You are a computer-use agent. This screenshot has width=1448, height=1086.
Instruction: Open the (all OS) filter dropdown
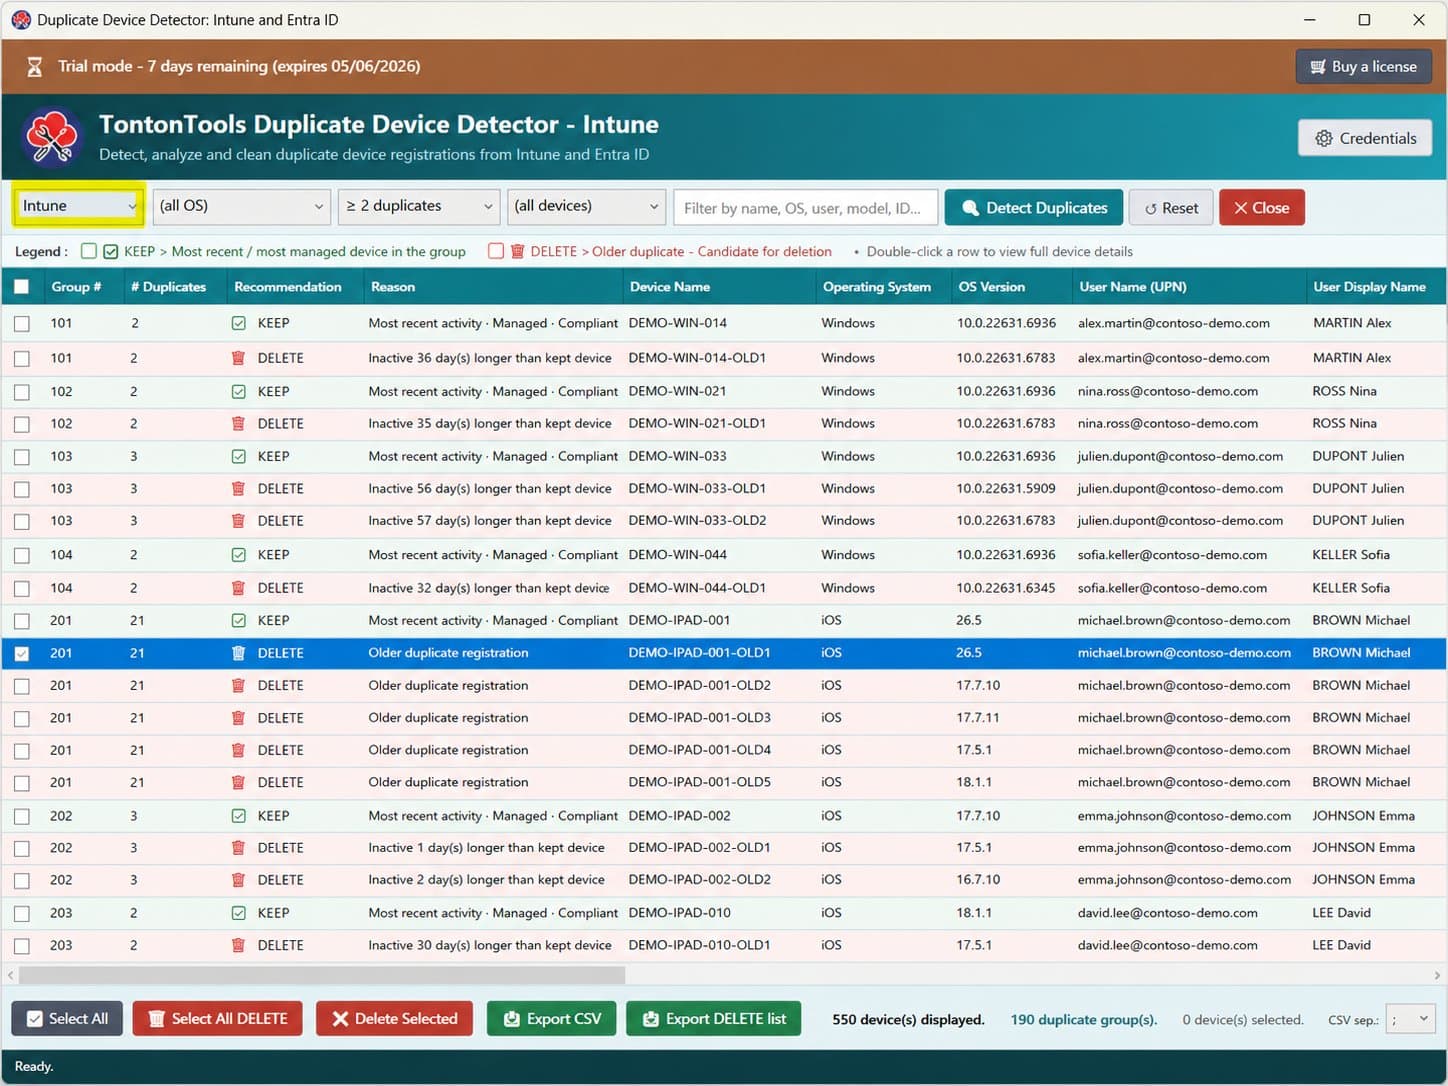pyautogui.click(x=241, y=206)
